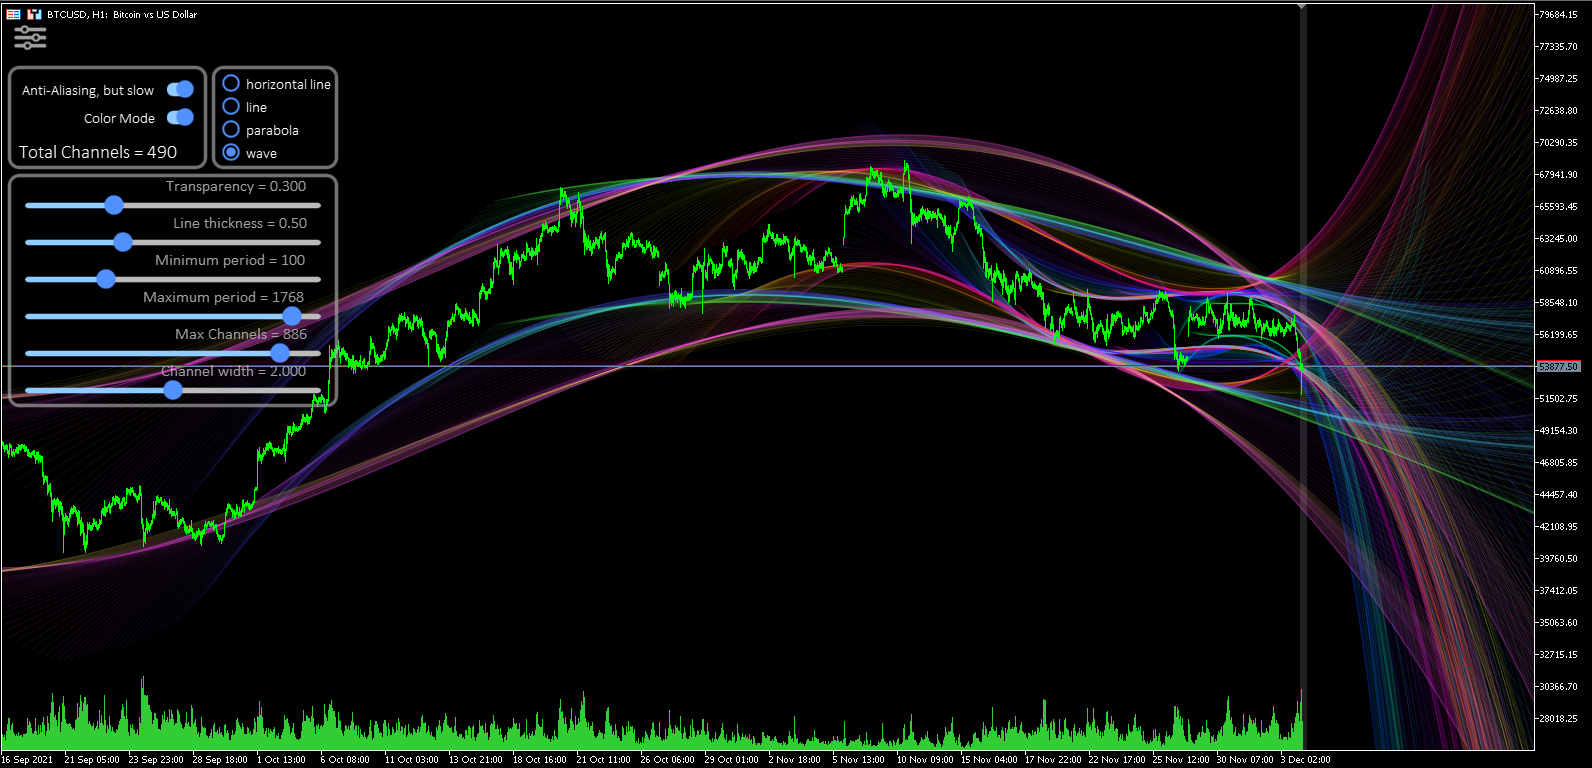Toggle the Color Mode switch
Viewport: 1592px width, 768px height.
point(180,117)
